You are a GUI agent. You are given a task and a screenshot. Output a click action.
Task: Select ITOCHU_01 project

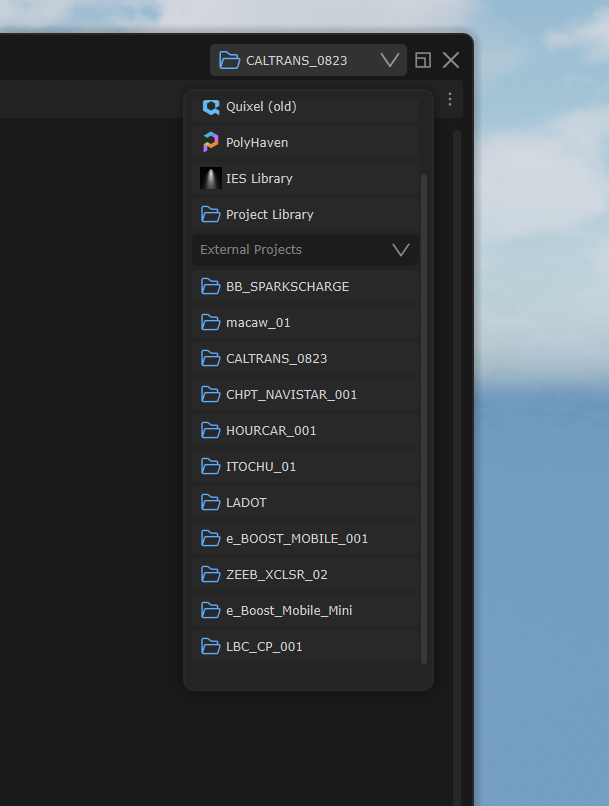pos(305,466)
